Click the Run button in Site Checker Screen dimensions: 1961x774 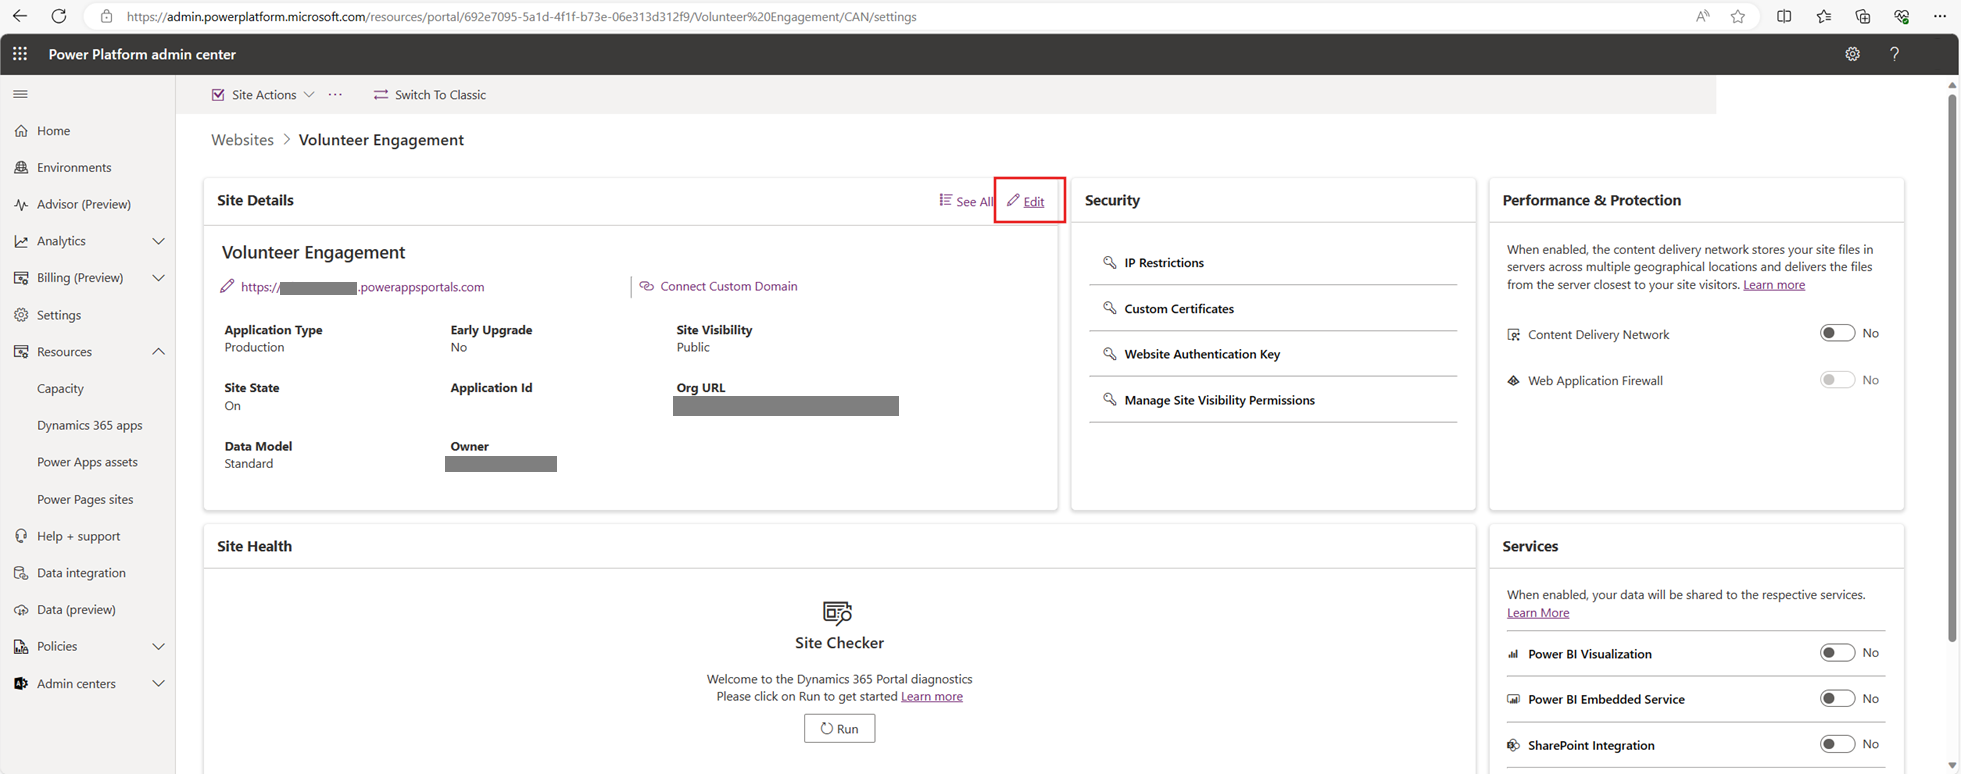click(x=839, y=728)
